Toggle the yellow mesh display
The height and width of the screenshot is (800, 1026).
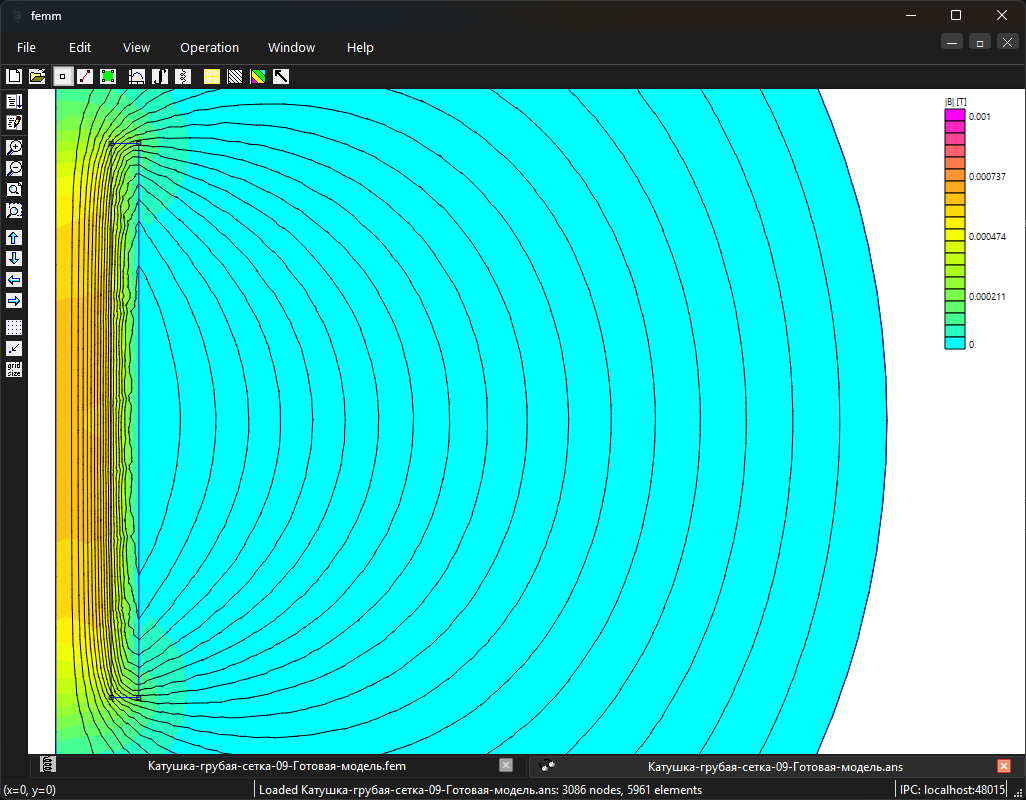click(211, 77)
